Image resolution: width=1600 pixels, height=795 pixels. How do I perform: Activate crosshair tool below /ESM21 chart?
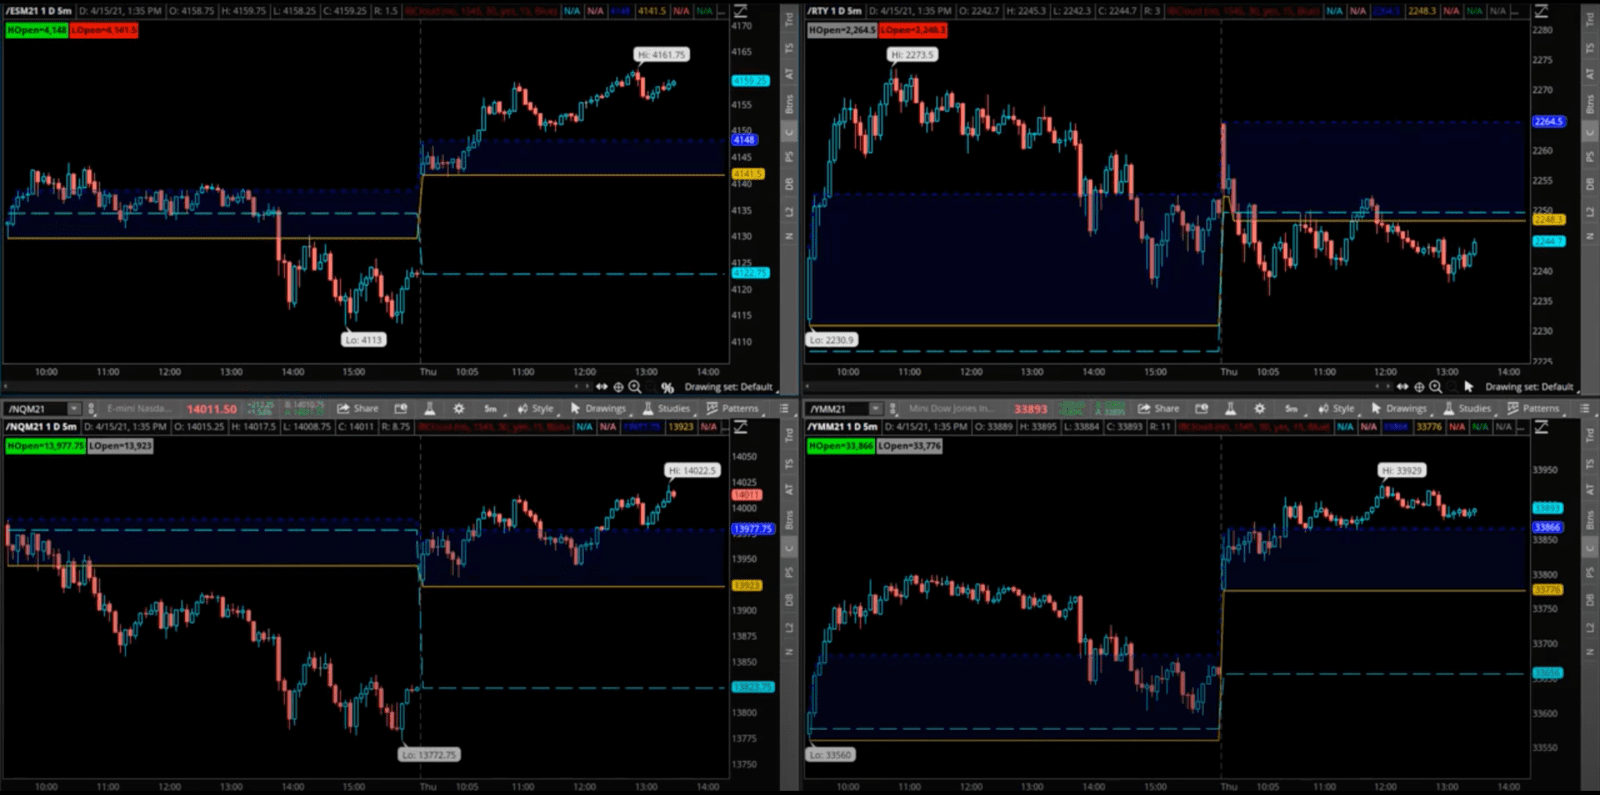[618, 387]
